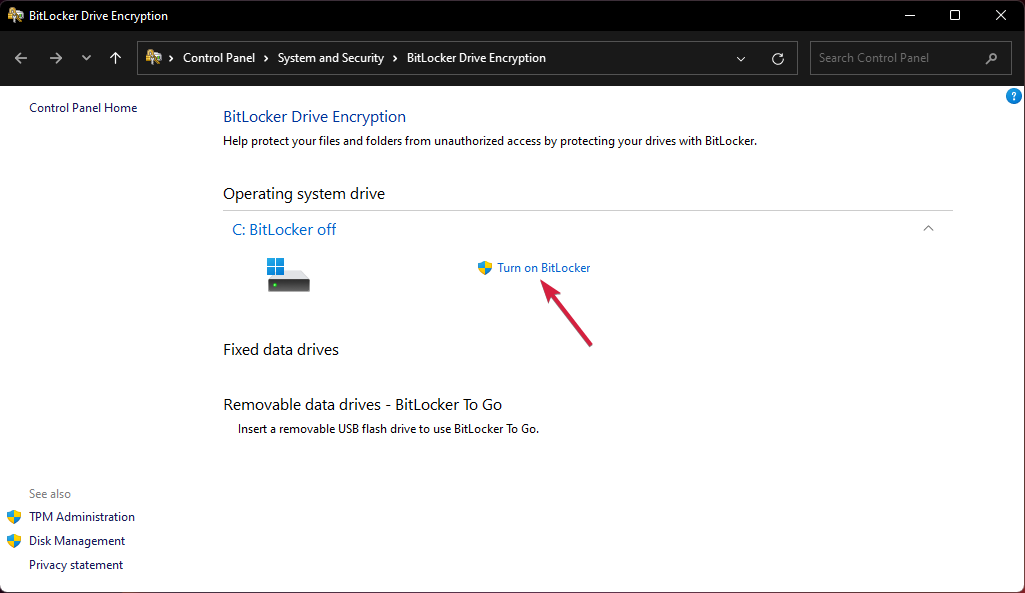Open Control Panel from the breadcrumb path

[219, 57]
